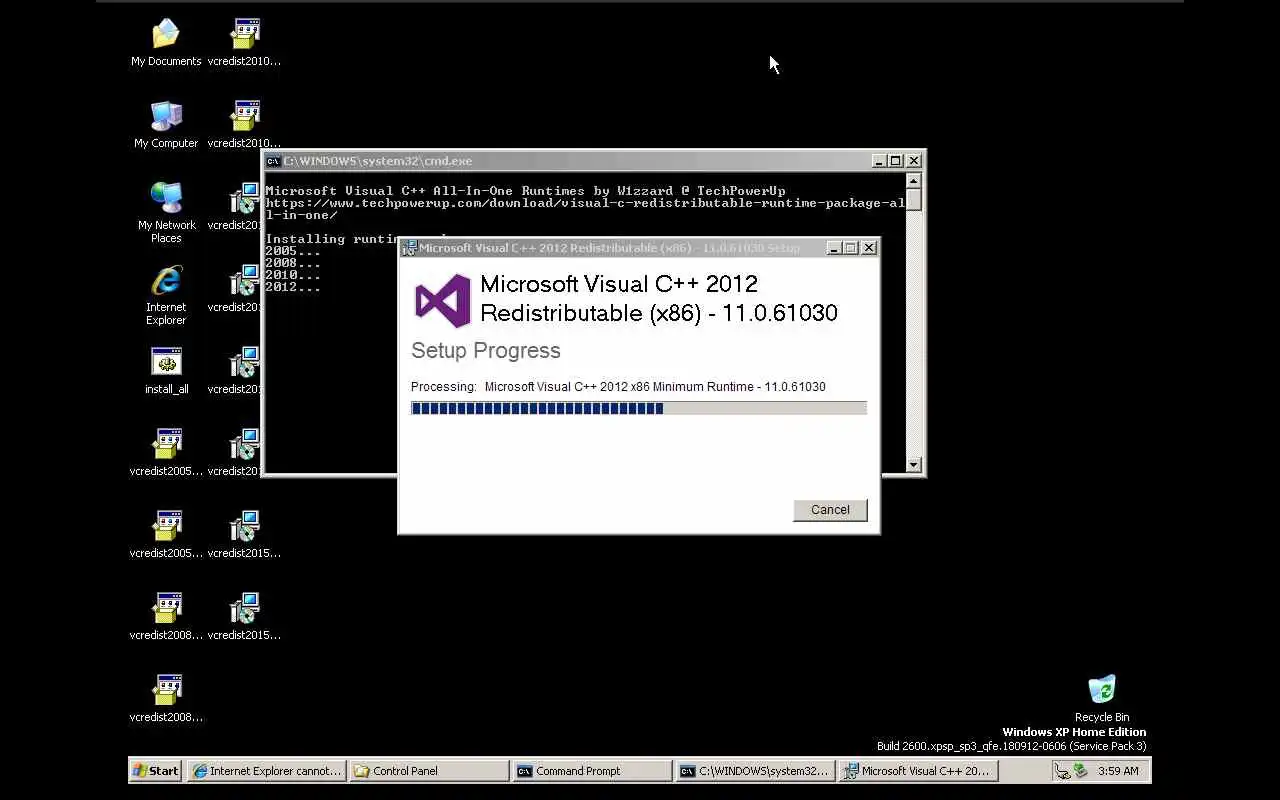The height and width of the screenshot is (800, 1280).
Task: Click the 'Setup Progress' heading
Action: [486, 351]
